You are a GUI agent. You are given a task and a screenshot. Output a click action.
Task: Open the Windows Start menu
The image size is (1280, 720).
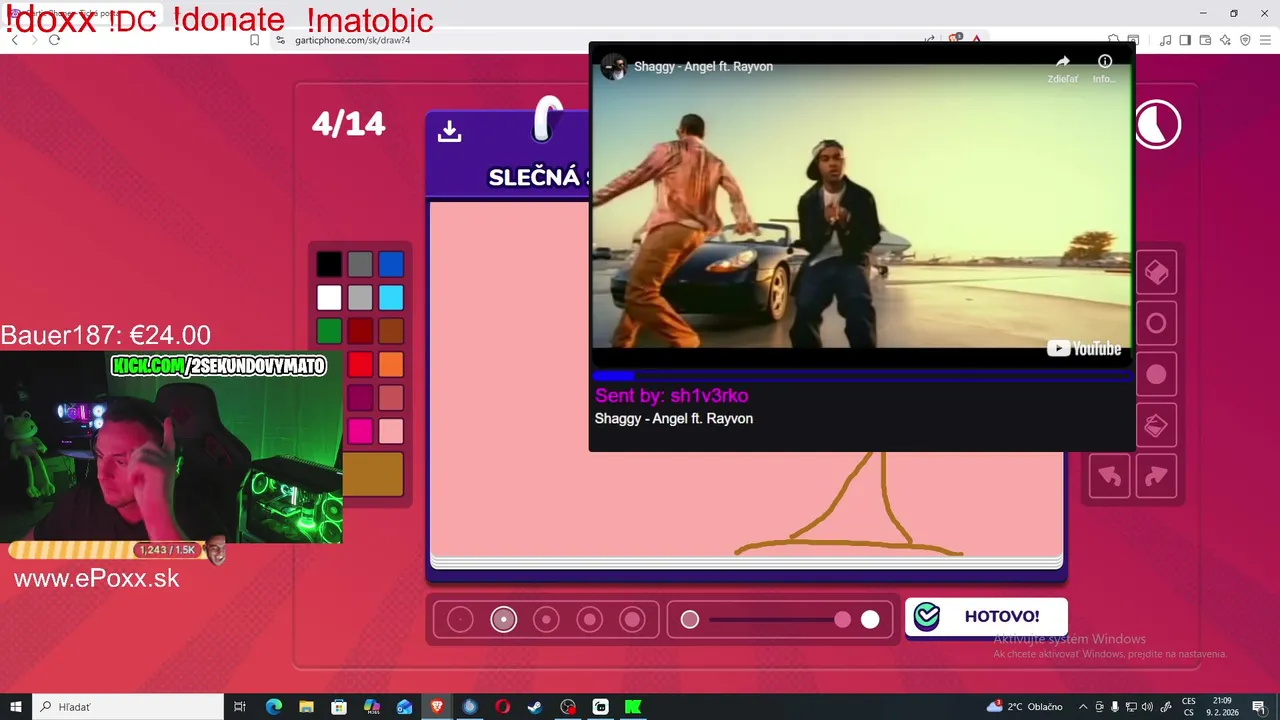click(x=15, y=707)
